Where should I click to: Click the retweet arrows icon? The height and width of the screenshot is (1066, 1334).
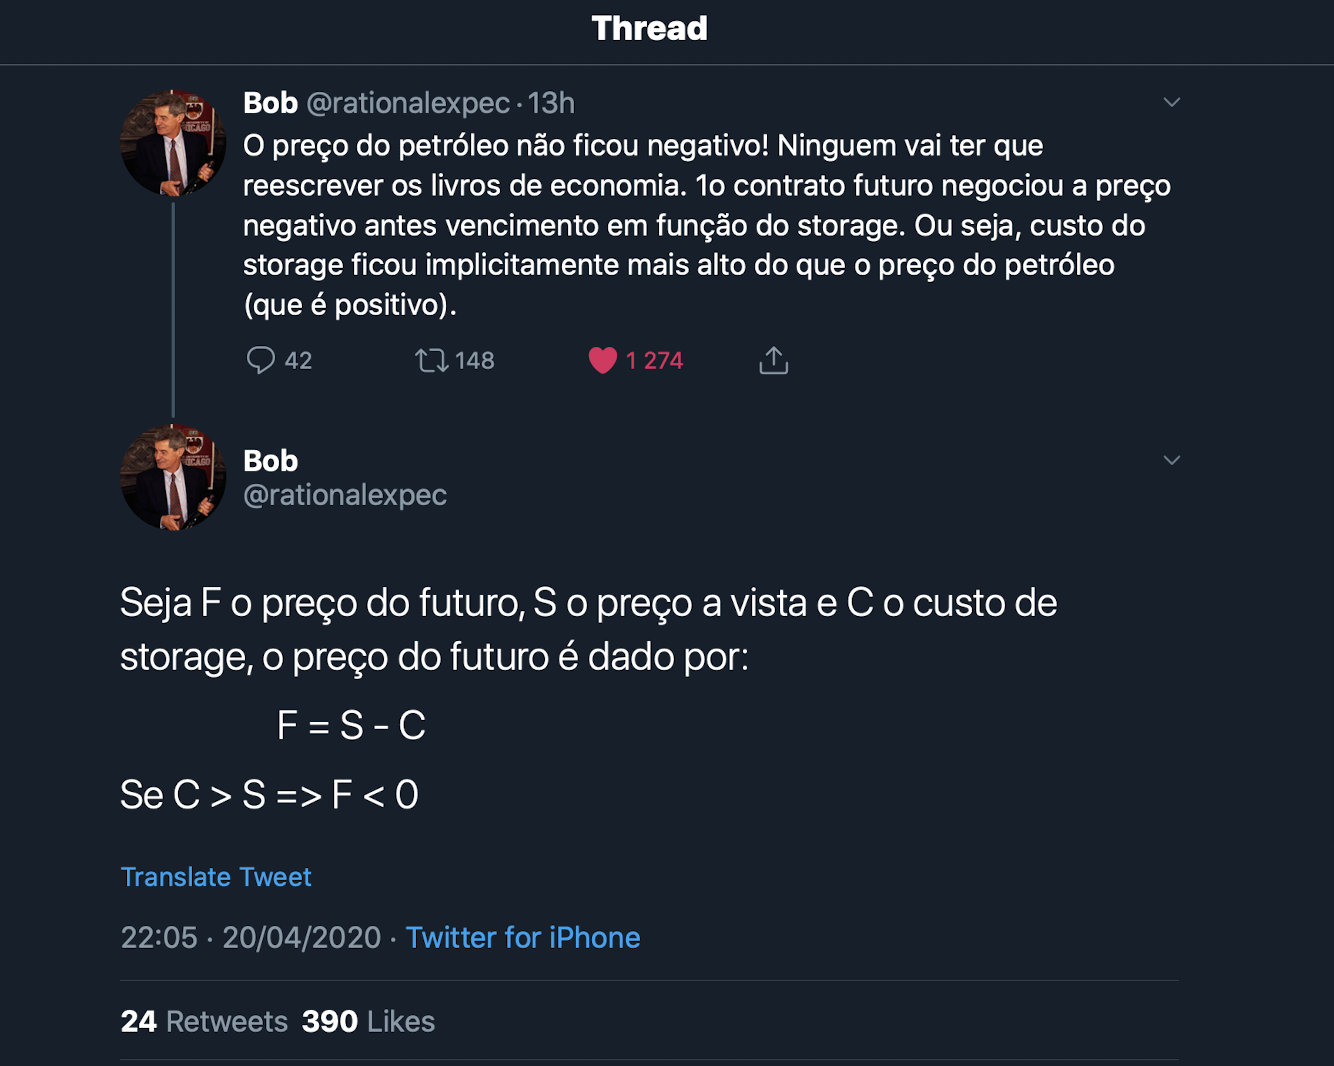click(432, 360)
